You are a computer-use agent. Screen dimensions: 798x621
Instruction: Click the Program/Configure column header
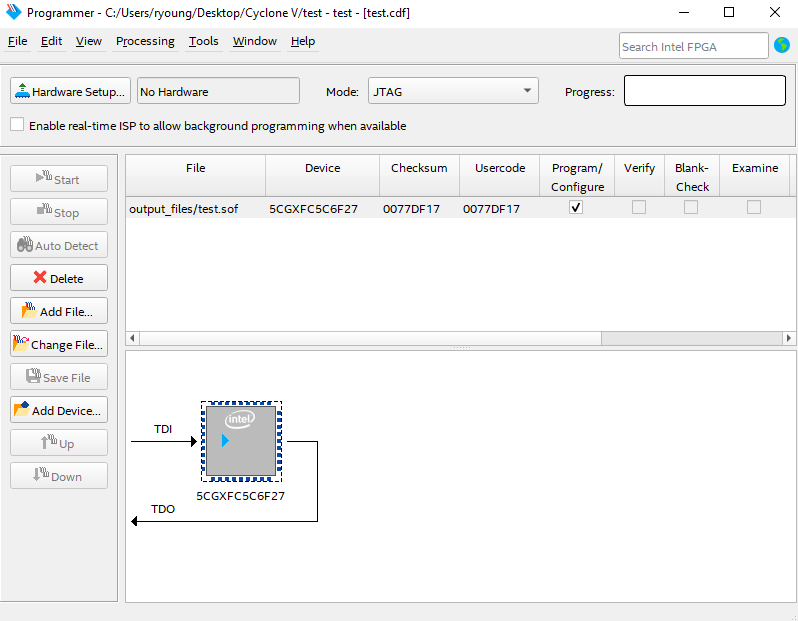(577, 176)
